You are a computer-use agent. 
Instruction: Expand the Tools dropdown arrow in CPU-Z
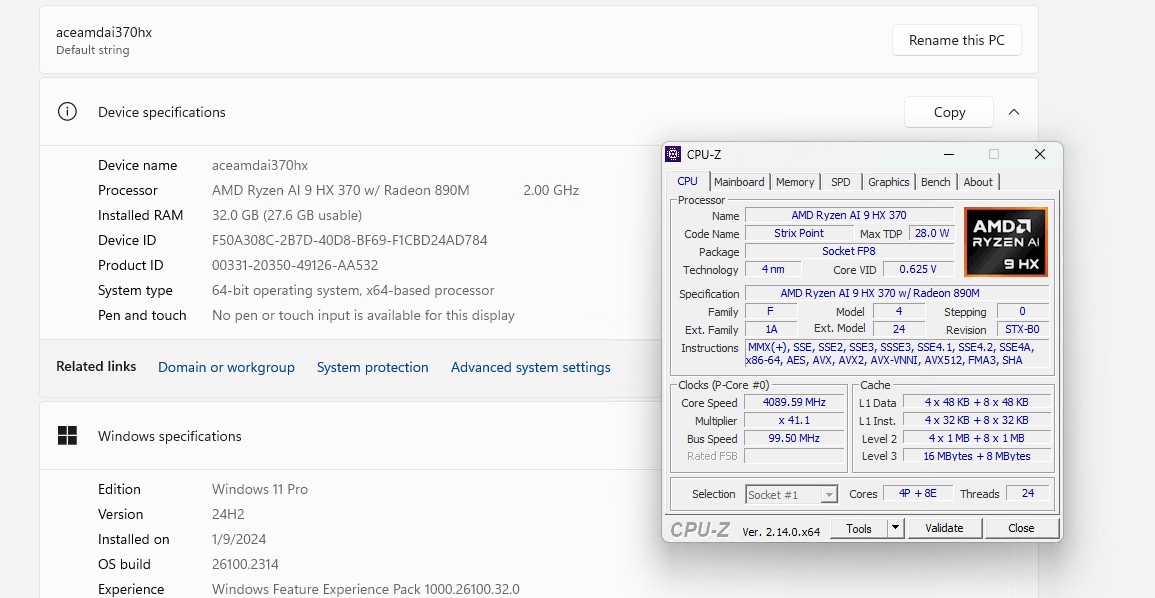point(895,528)
